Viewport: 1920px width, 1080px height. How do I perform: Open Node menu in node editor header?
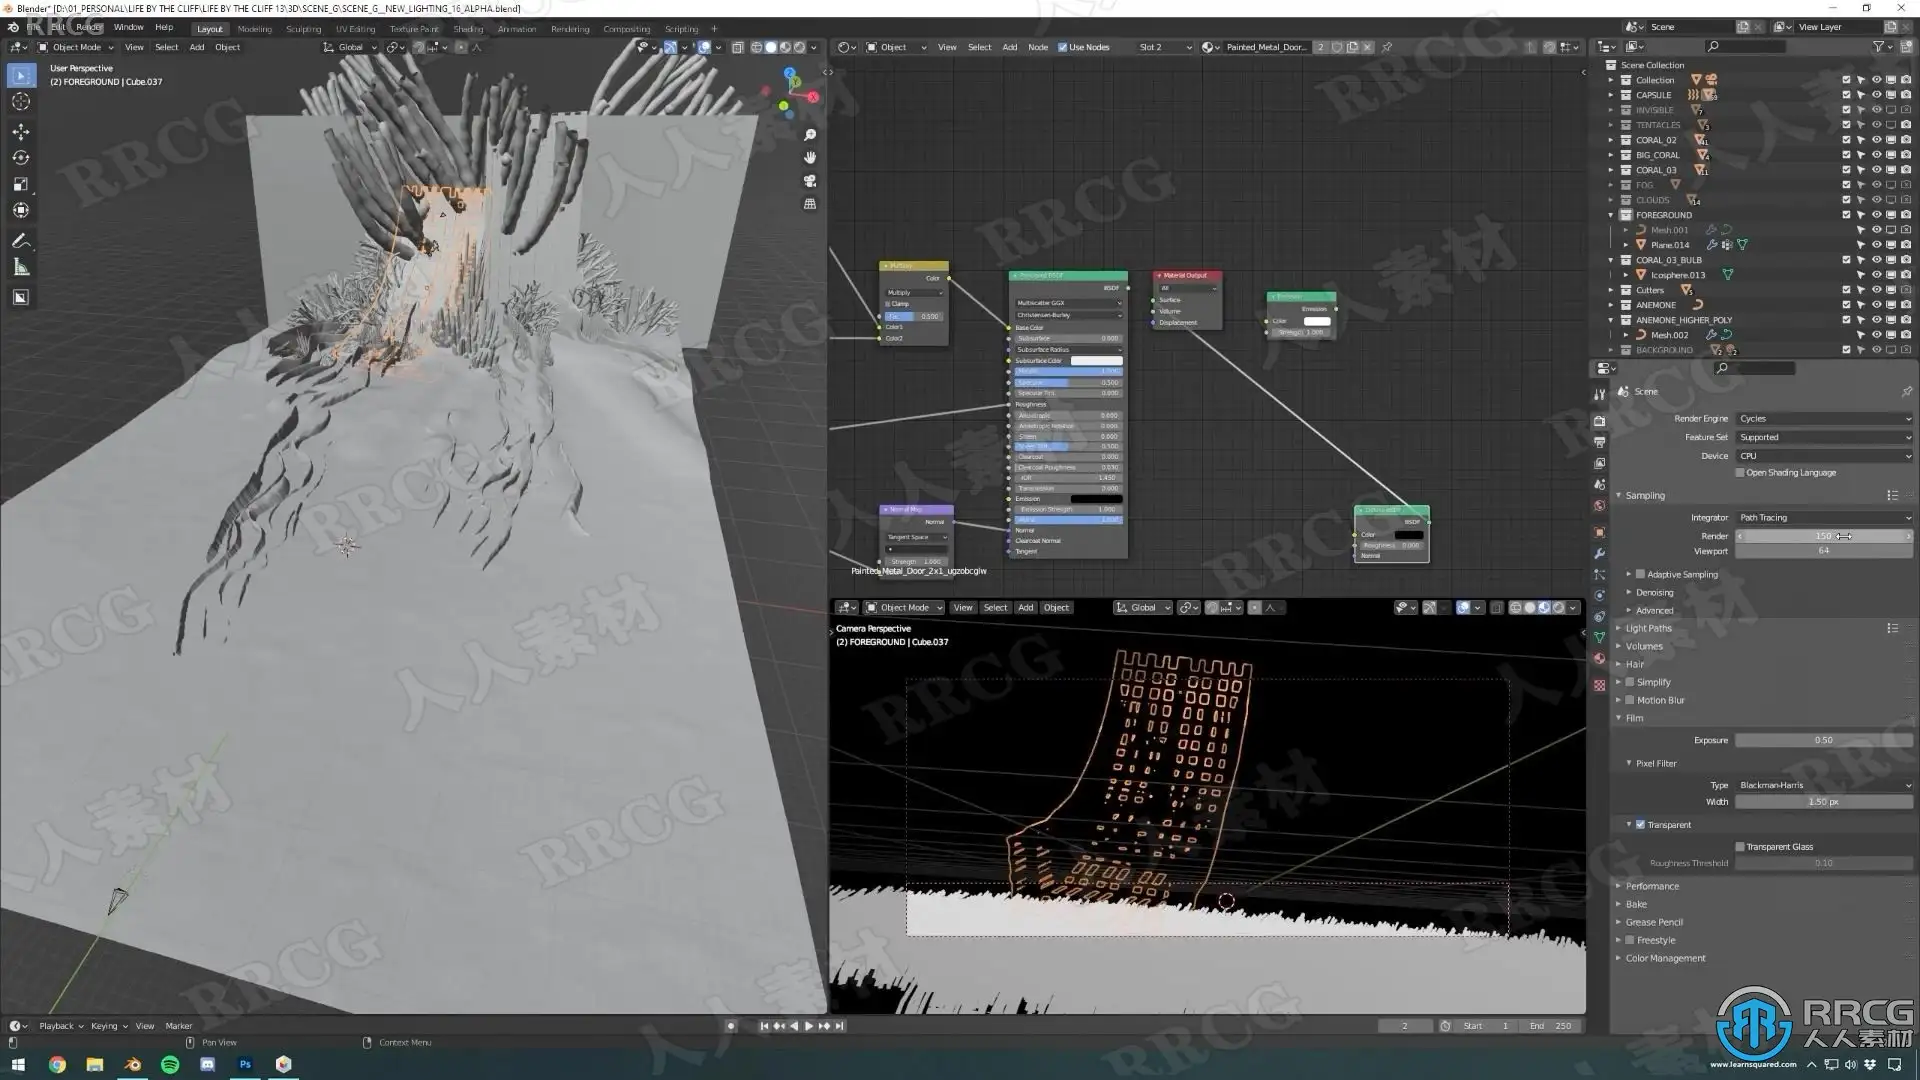tap(1038, 47)
